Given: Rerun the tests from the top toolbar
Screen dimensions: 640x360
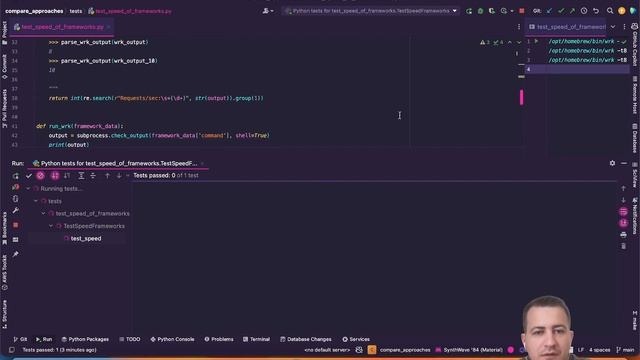Looking at the screenshot, I should [x=469, y=11].
